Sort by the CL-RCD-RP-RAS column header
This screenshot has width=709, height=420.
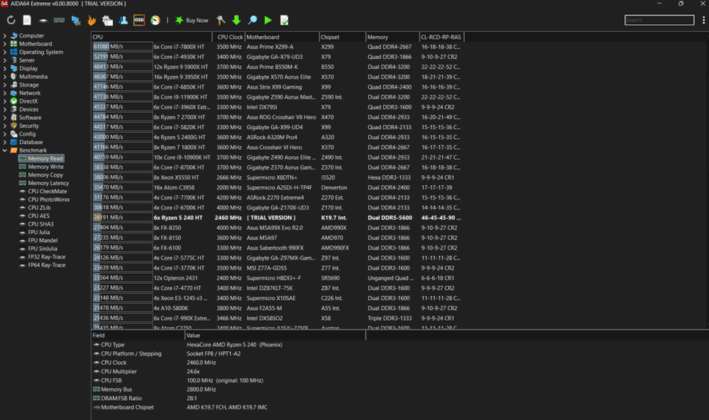pyautogui.click(x=441, y=37)
